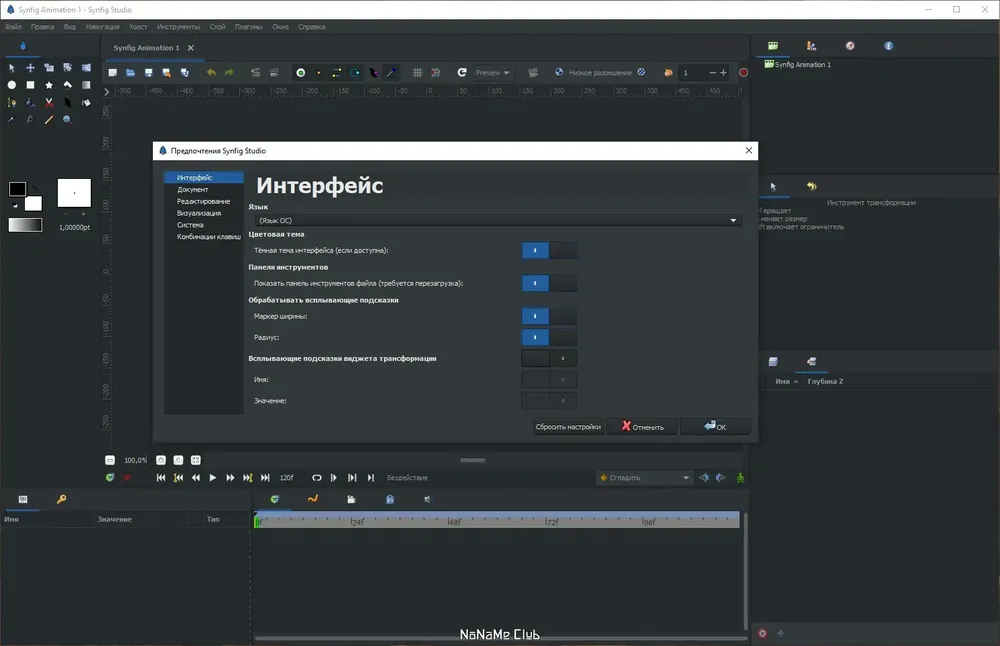1000x646 pixels.
Task: Open the Инструменты menu
Action: click(x=179, y=27)
